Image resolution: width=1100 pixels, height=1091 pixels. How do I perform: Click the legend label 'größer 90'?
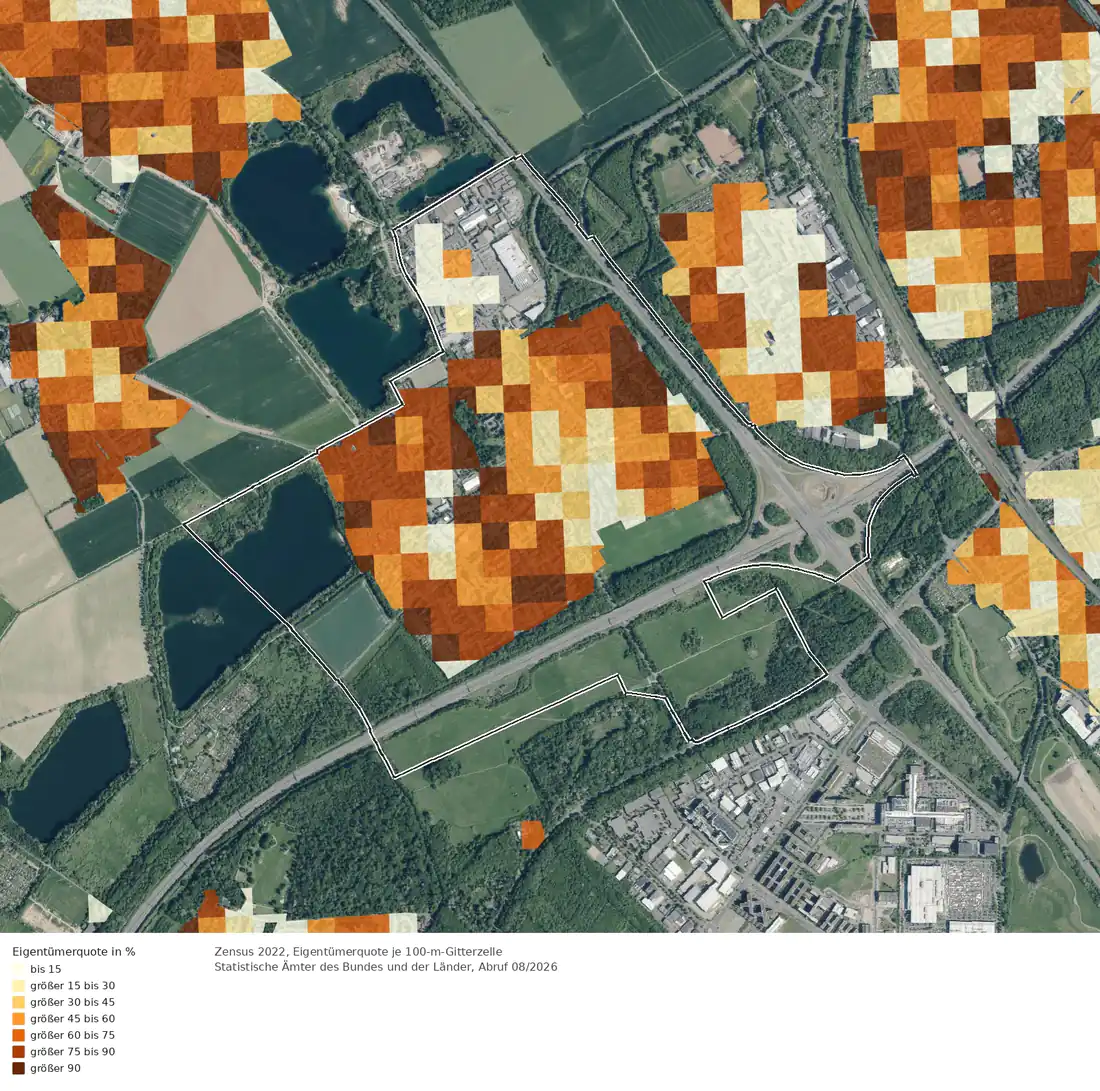[55, 1068]
